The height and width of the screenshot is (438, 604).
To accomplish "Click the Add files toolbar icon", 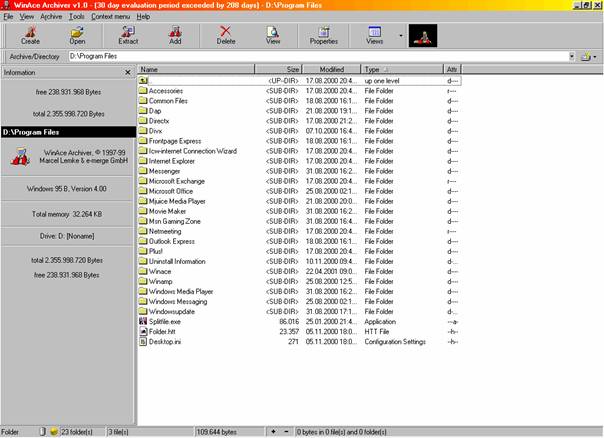I will click(175, 35).
